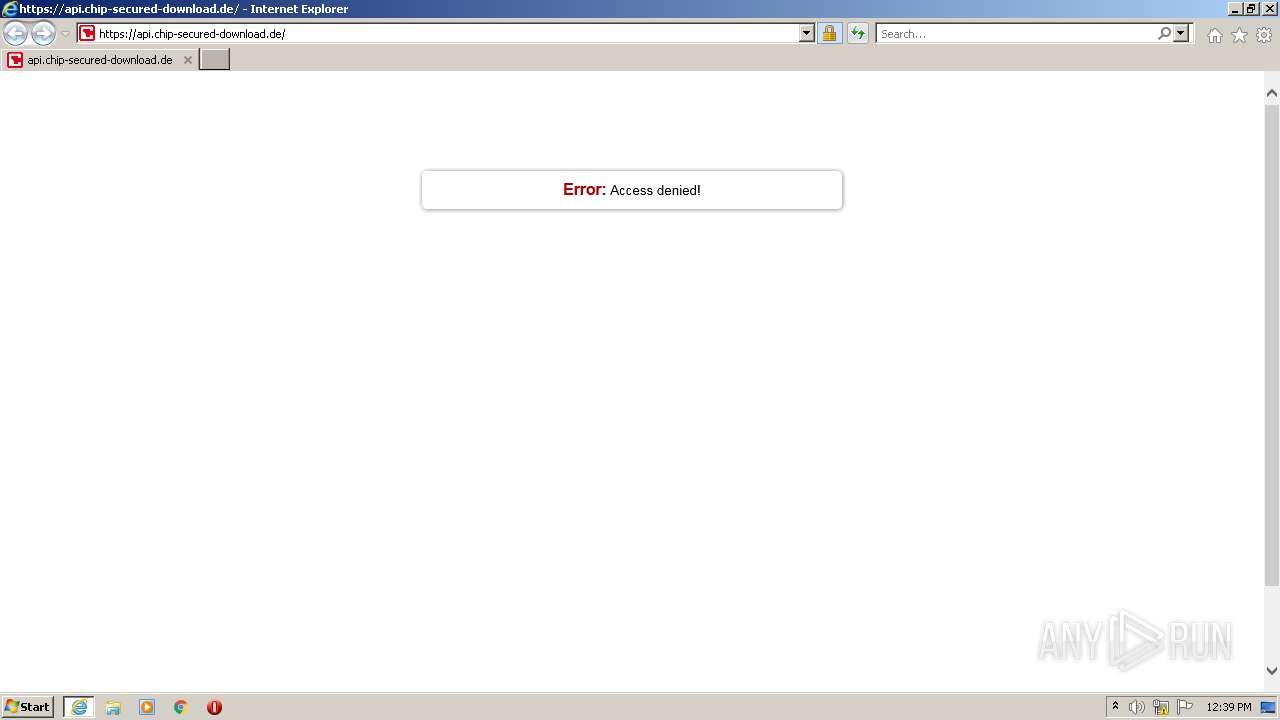Open the recent pages dropdown arrow
This screenshot has height=720, width=1280.
pos(65,34)
